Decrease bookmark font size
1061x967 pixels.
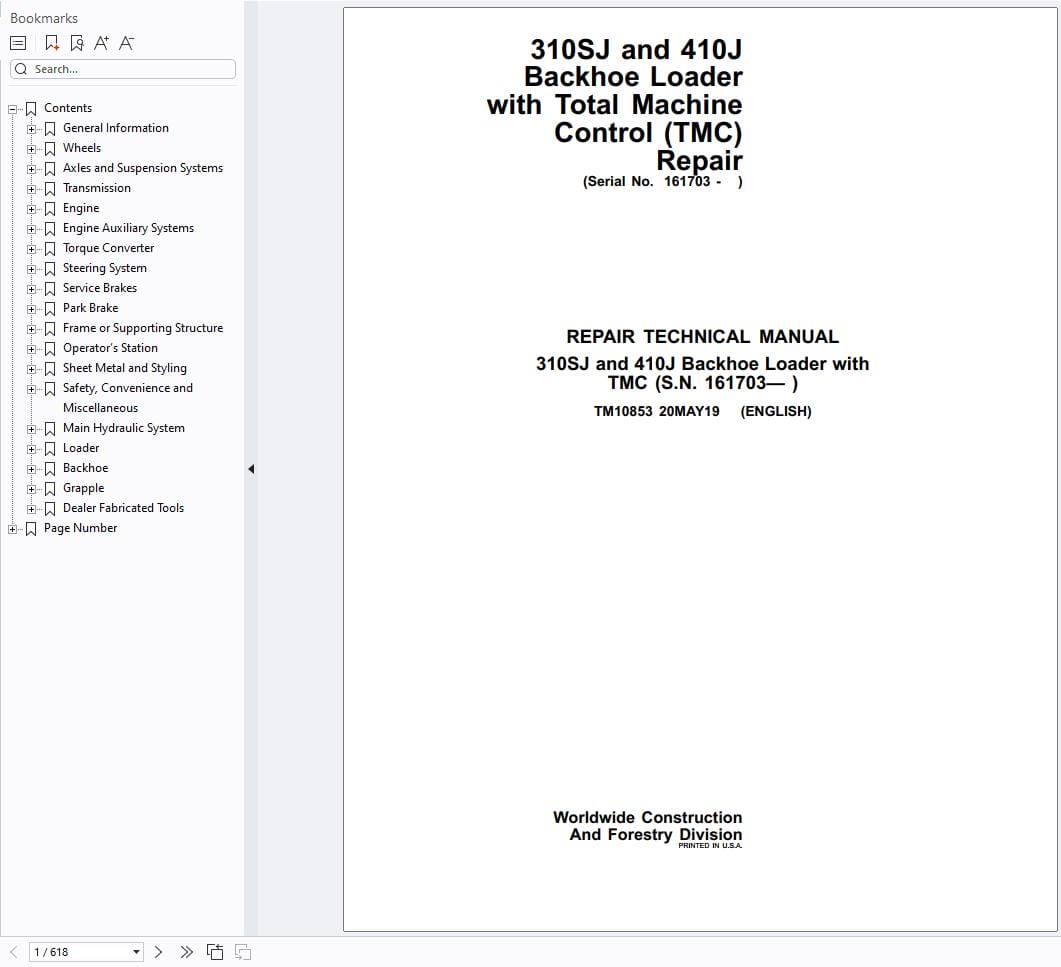(127, 43)
